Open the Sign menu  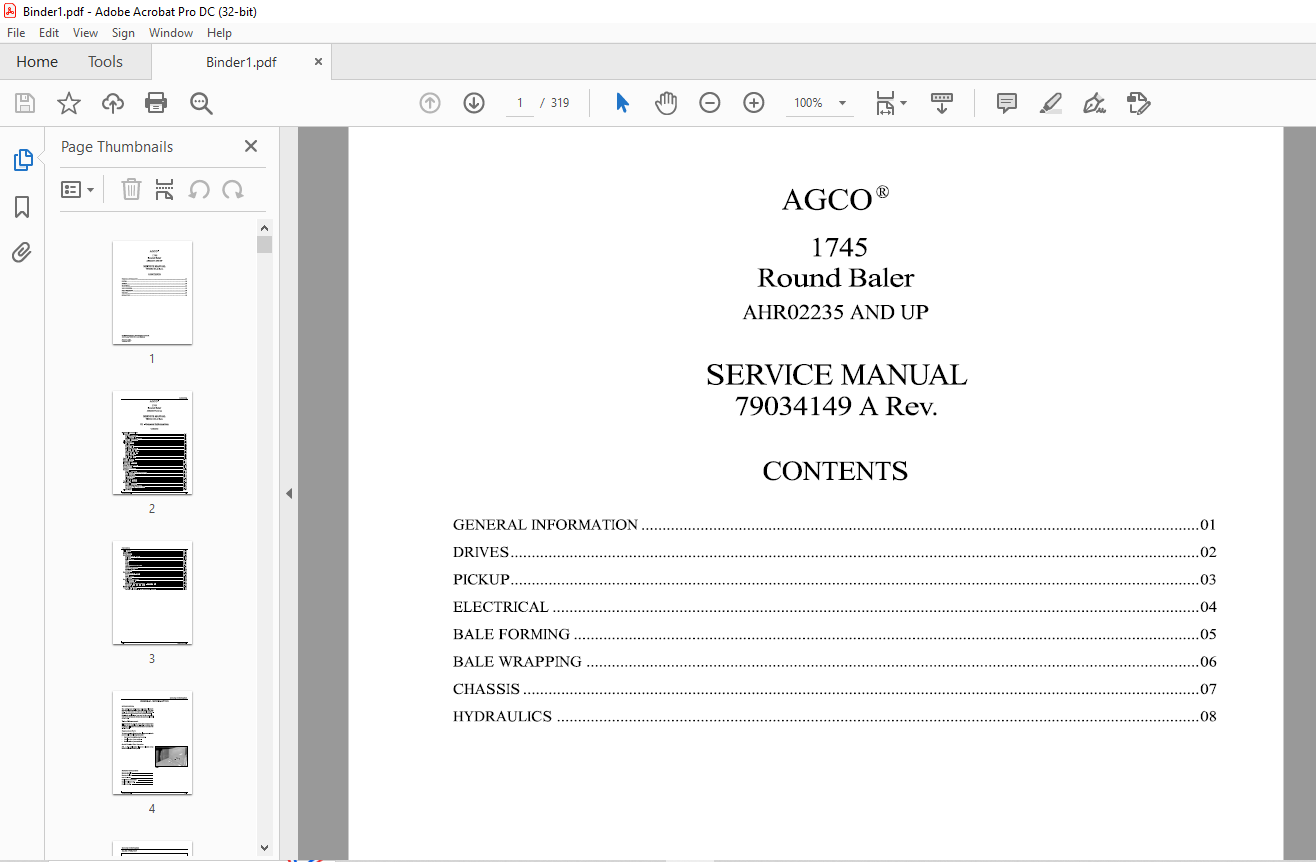pos(123,33)
